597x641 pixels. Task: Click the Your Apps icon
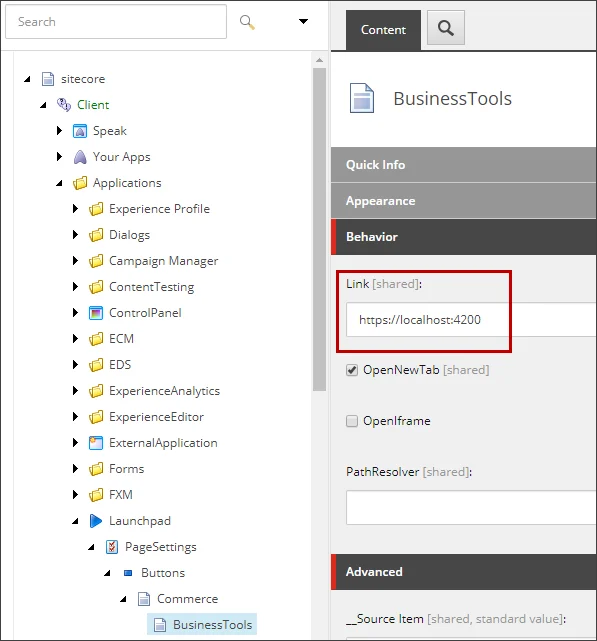tap(80, 157)
